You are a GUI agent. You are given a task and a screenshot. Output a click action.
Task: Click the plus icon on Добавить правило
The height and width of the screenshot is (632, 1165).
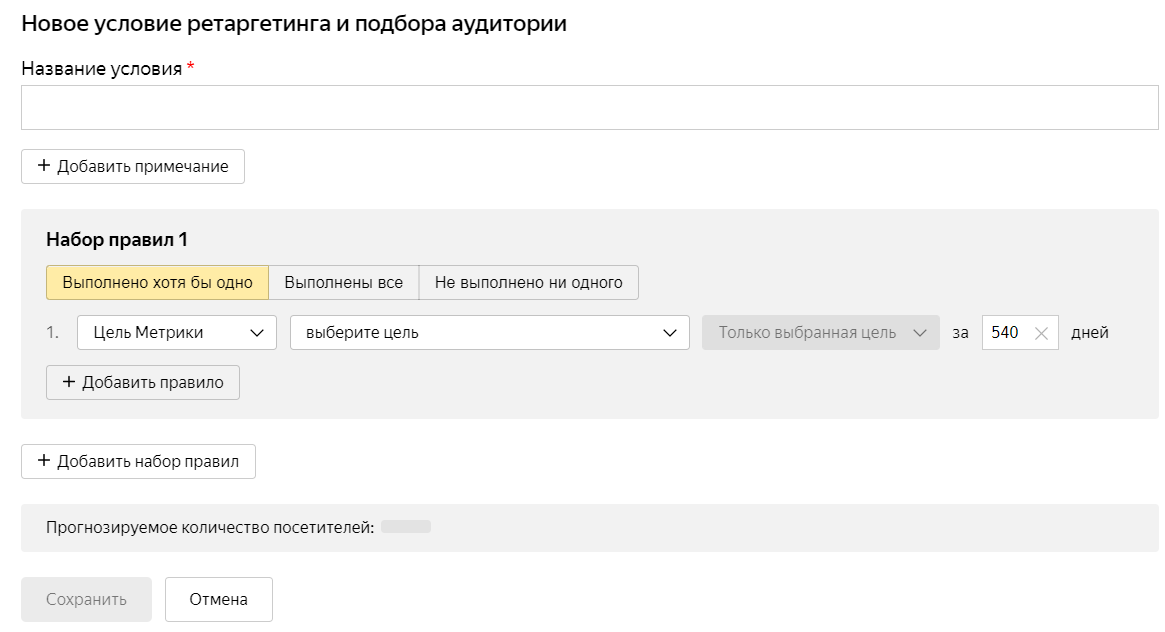(x=68, y=382)
